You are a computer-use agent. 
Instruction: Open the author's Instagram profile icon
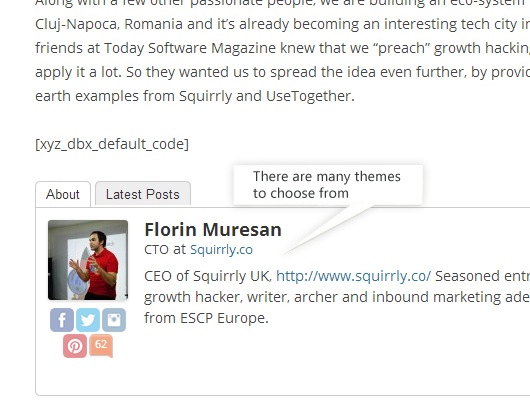(114, 320)
